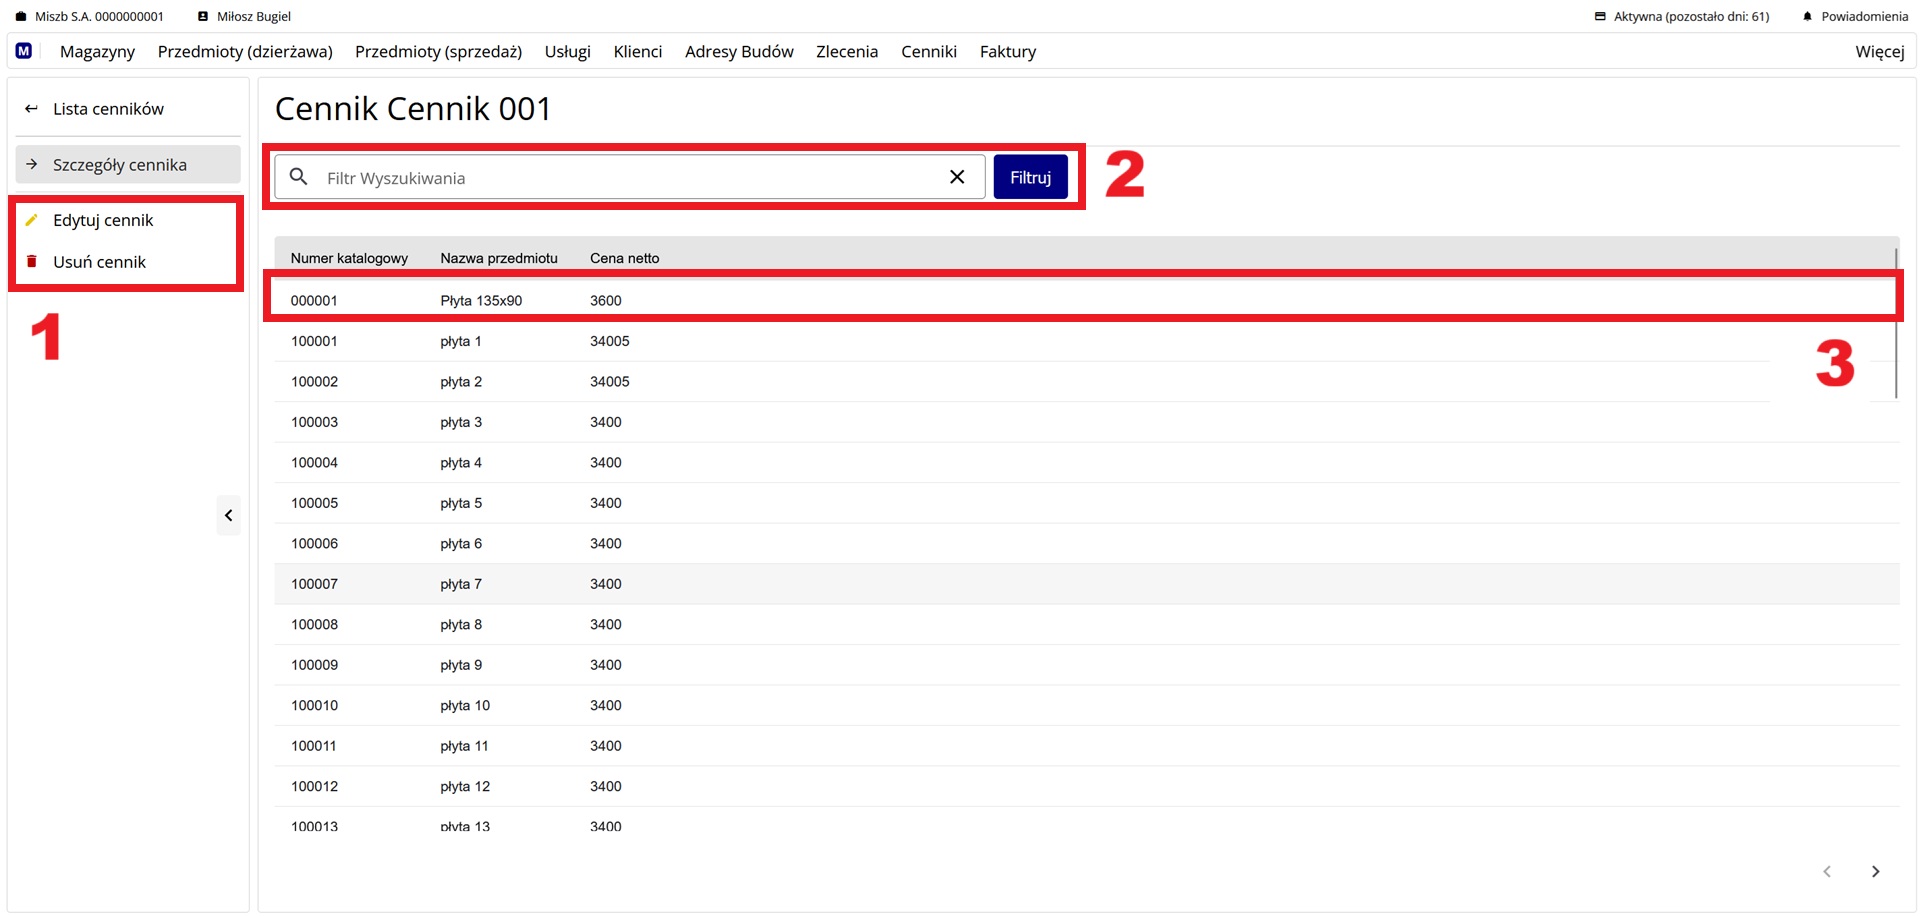1920x916 pixels.
Task: Open the Klienci menu item
Action: (x=637, y=52)
